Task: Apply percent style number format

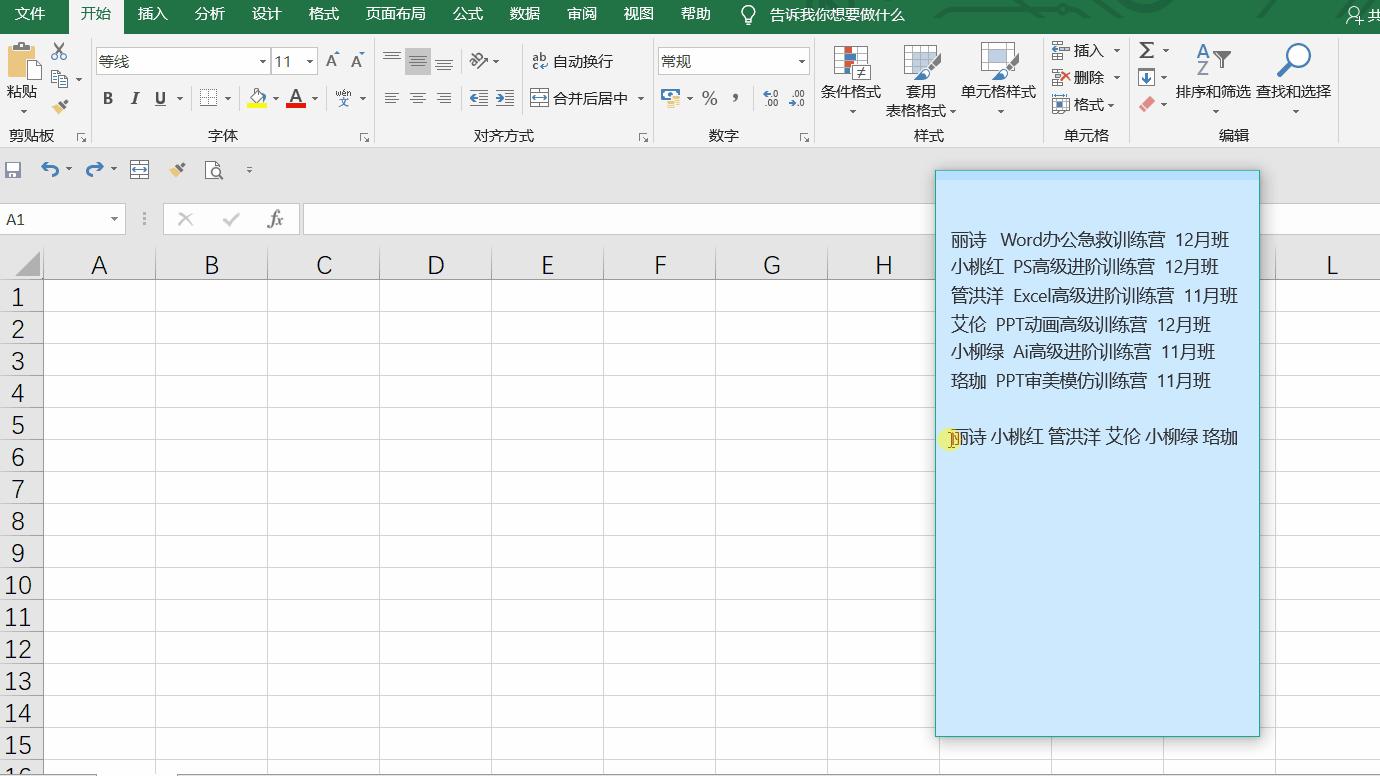Action: pos(710,98)
